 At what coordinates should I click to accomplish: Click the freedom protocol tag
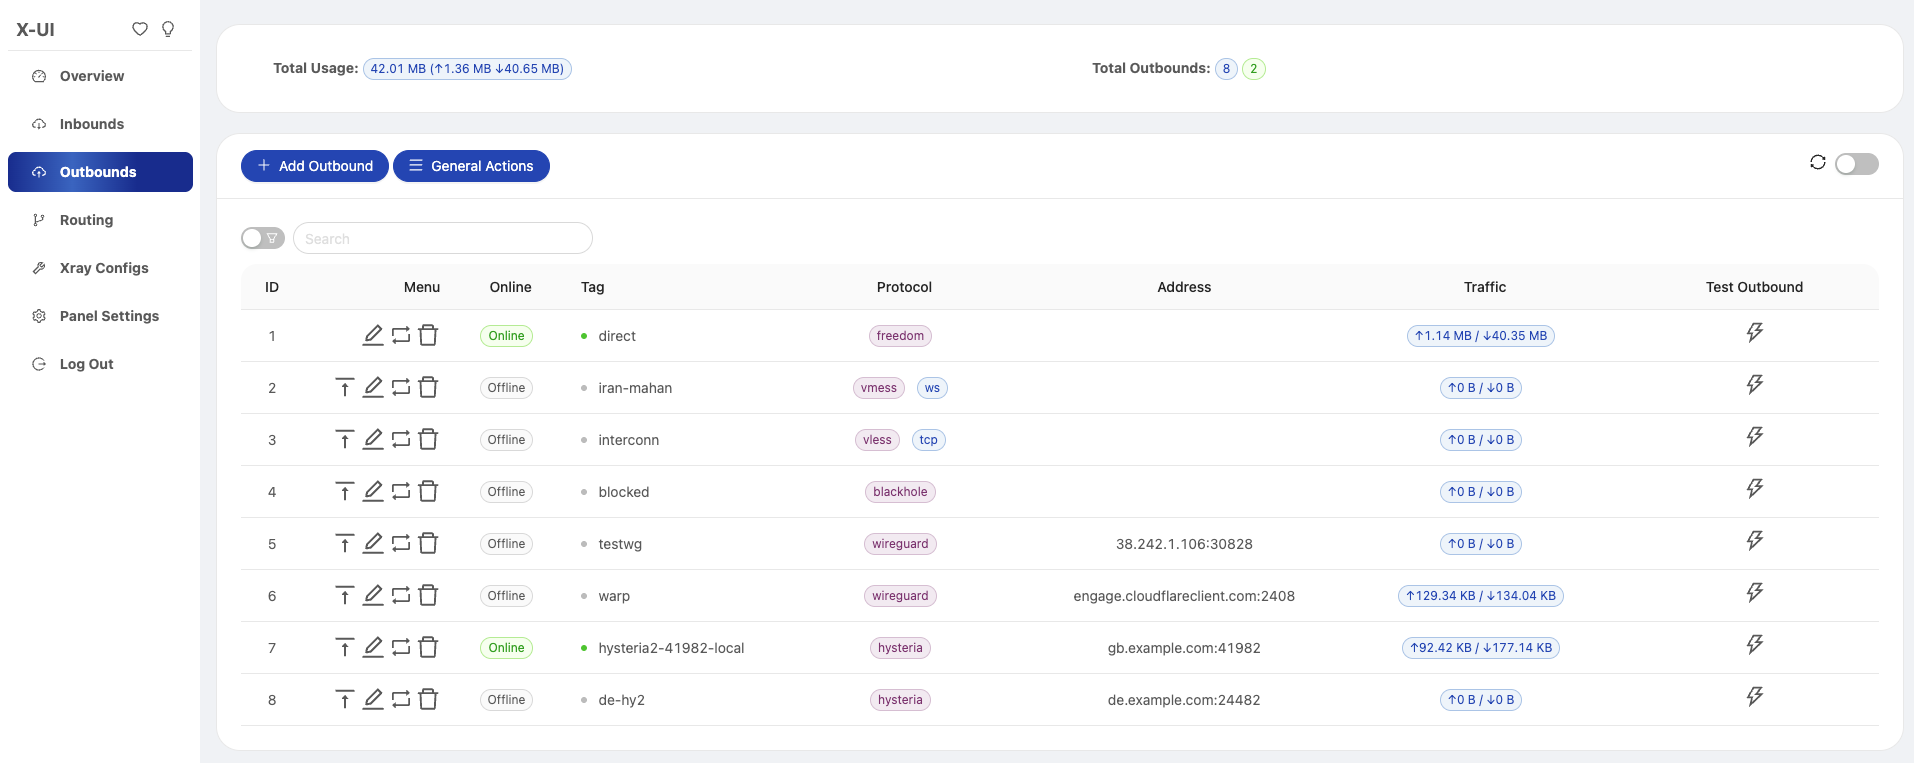click(x=900, y=336)
